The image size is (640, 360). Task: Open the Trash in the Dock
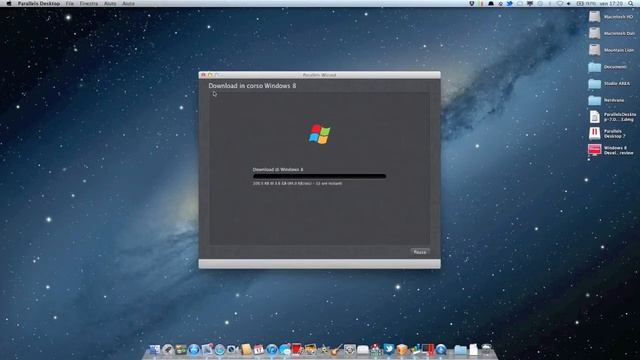click(x=486, y=349)
